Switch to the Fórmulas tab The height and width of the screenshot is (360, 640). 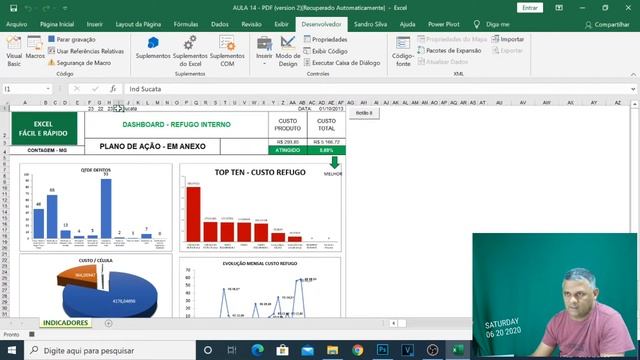click(186, 24)
